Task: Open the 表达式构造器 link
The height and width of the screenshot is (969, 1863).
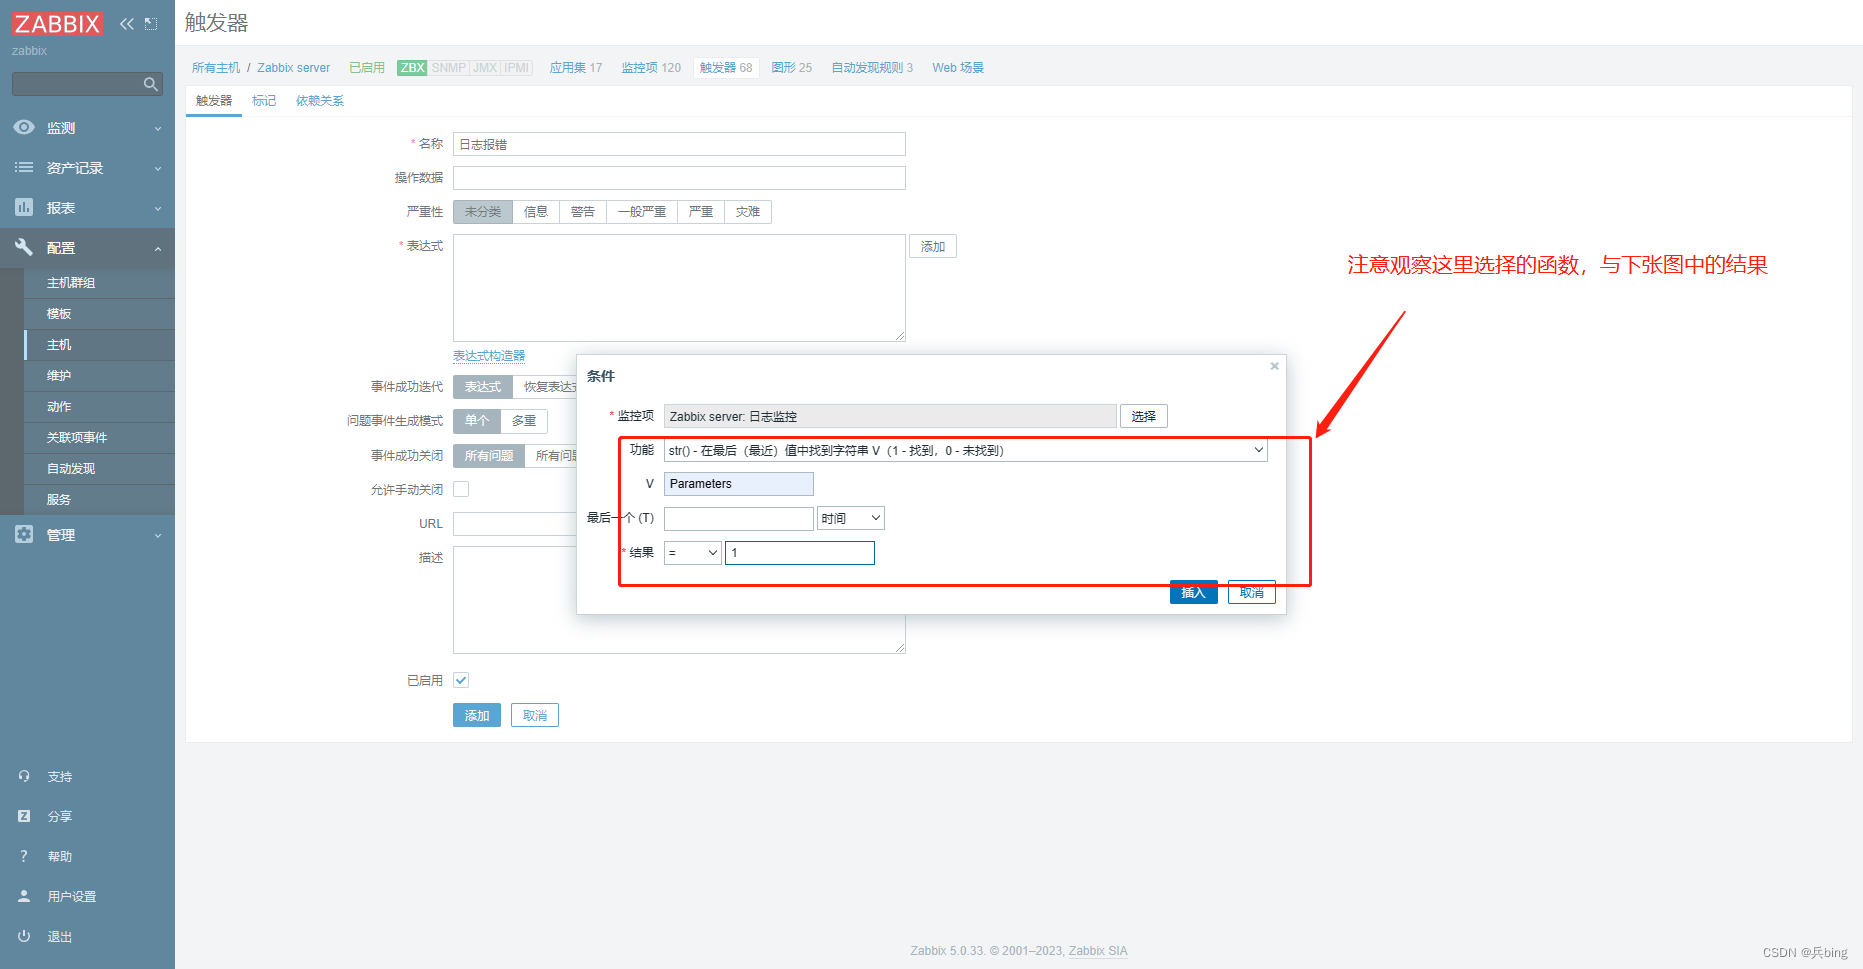Action: point(489,356)
